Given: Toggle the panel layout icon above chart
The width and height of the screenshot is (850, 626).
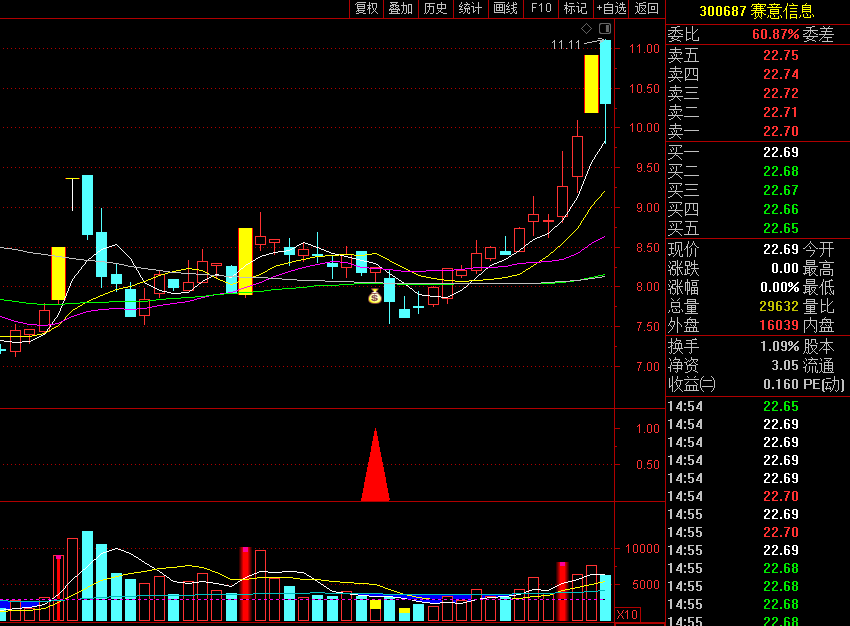Looking at the screenshot, I should pos(605,28).
